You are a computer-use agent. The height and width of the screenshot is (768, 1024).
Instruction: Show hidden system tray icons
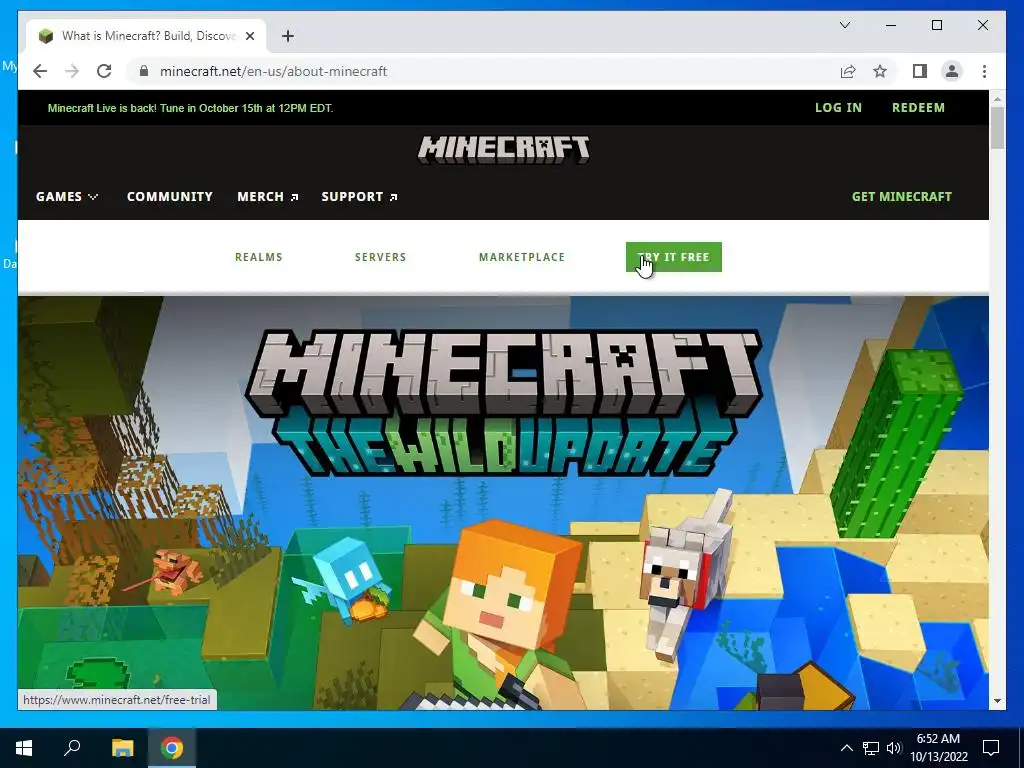(x=846, y=748)
